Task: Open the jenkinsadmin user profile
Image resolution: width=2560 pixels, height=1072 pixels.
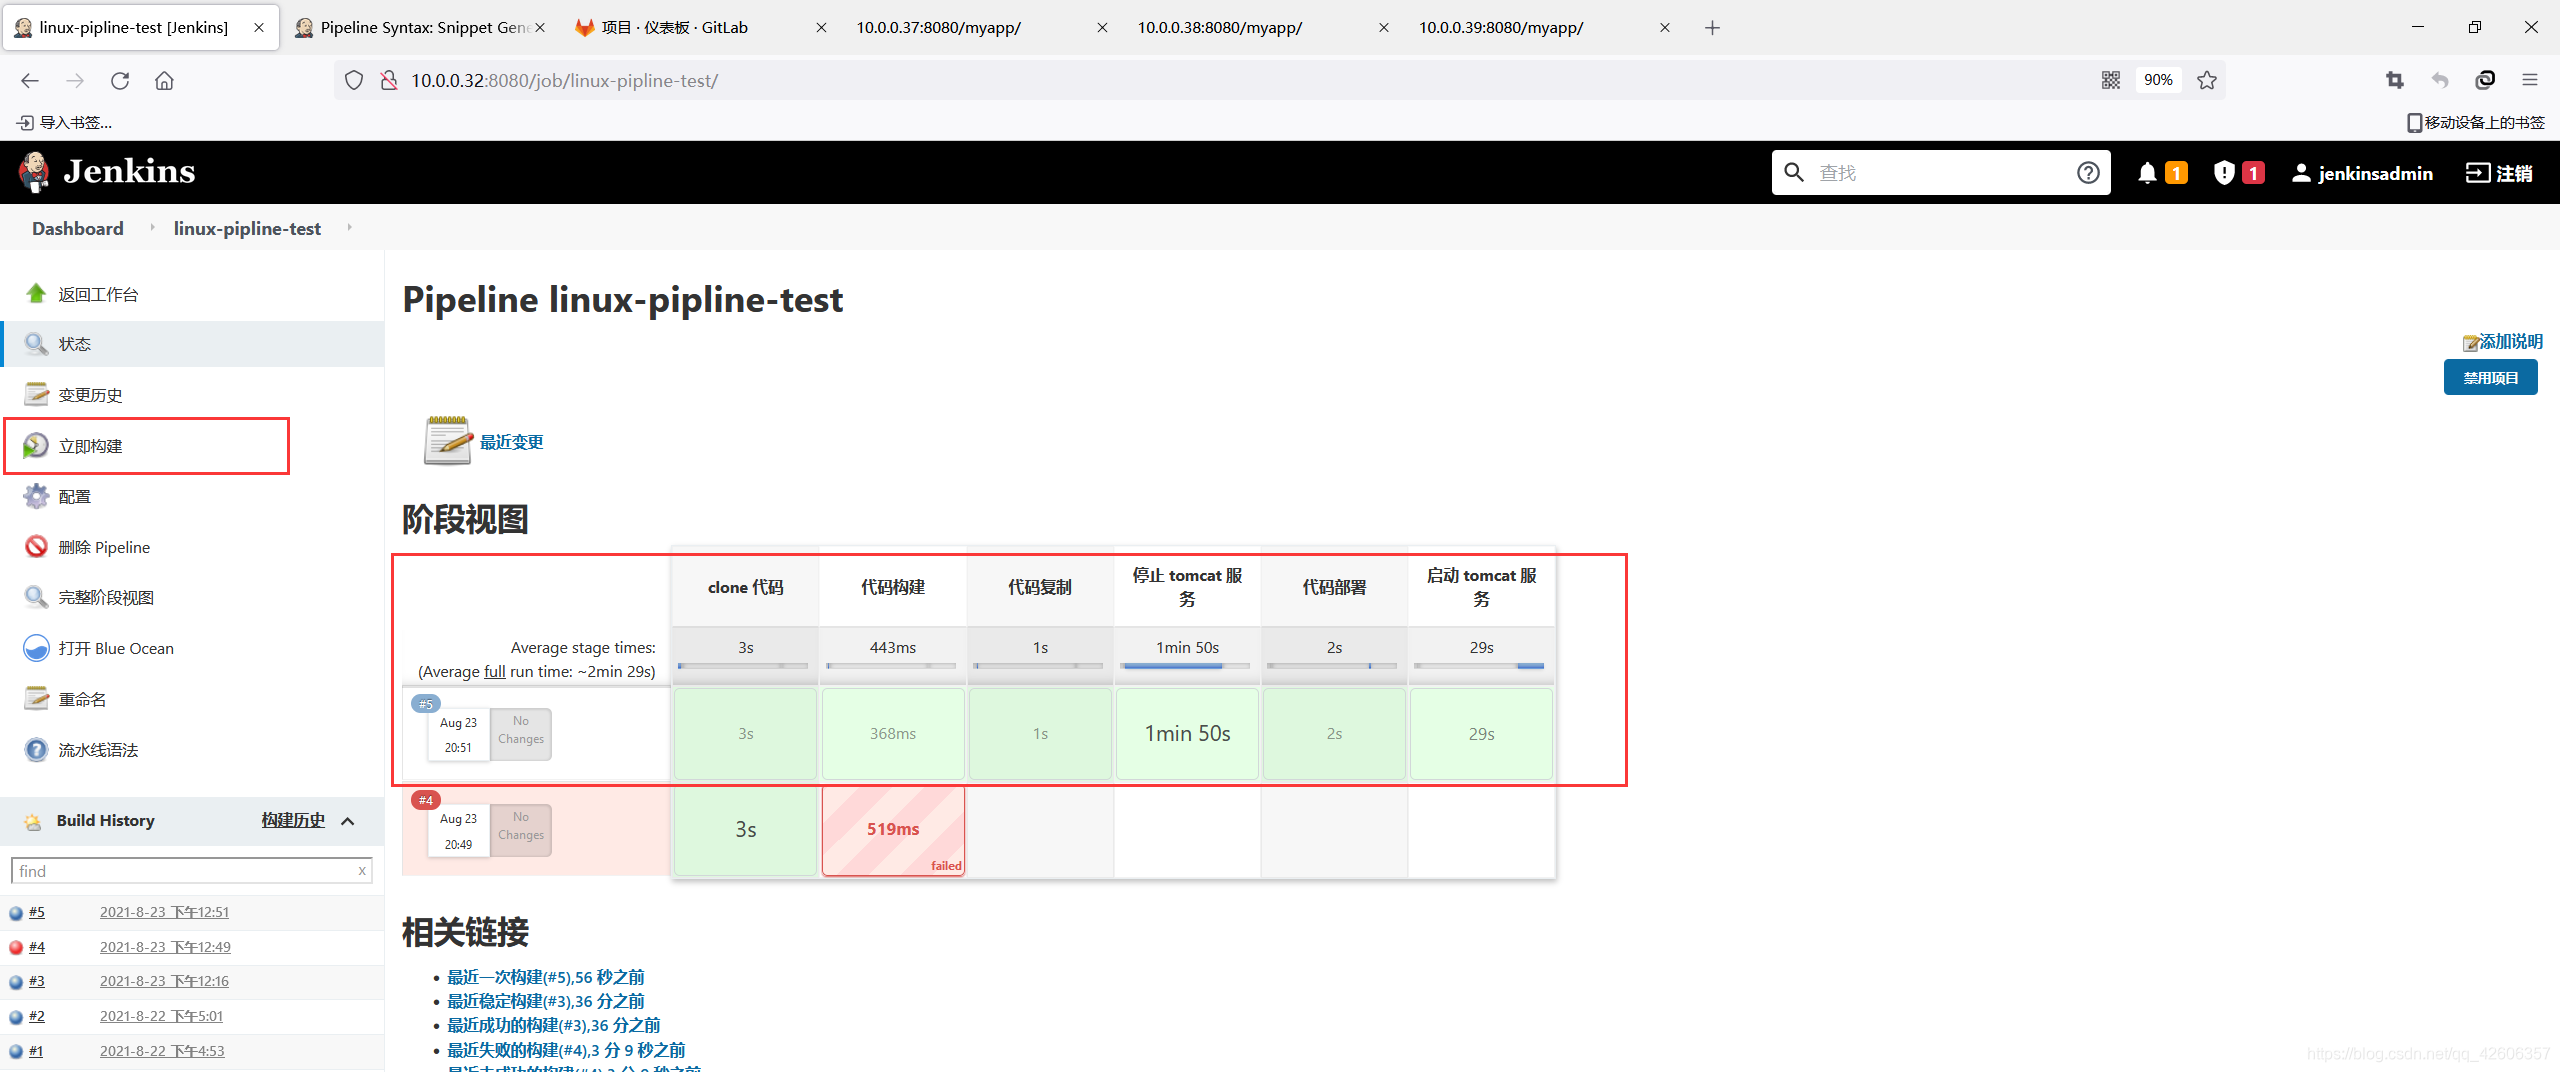Action: (2362, 173)
